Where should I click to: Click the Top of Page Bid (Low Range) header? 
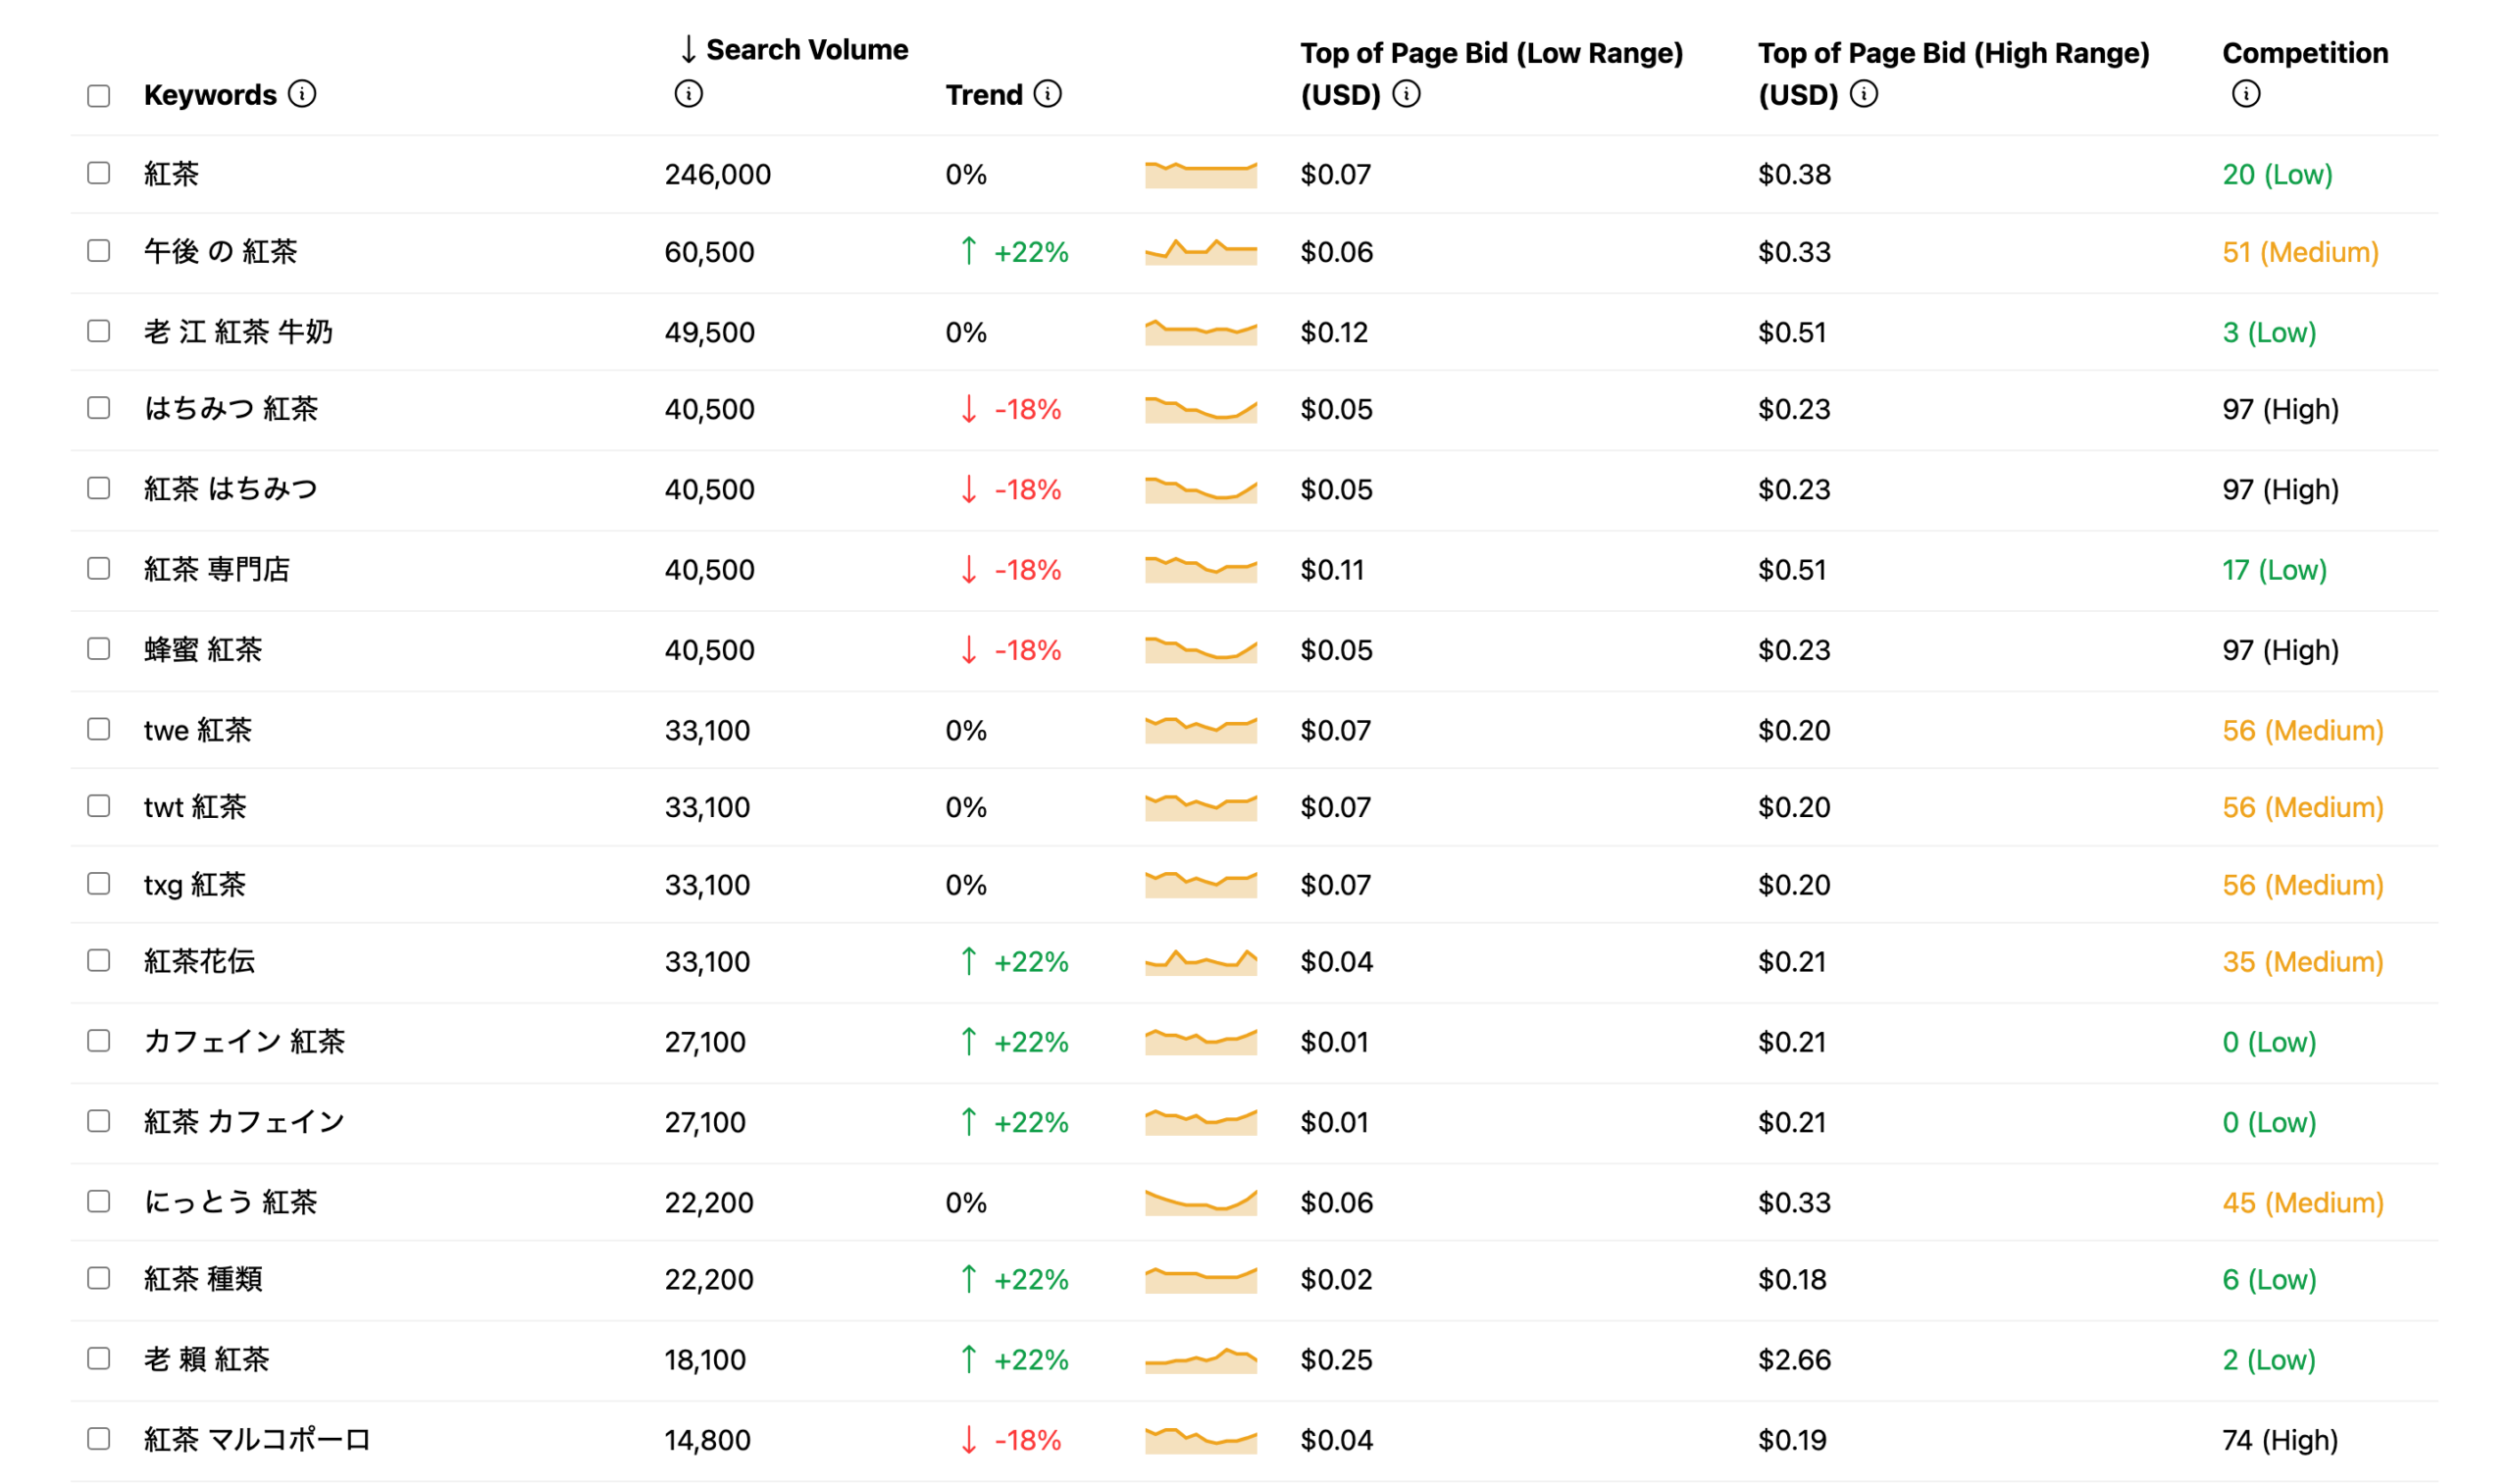pyautogui.click(x=1490, y=53)
